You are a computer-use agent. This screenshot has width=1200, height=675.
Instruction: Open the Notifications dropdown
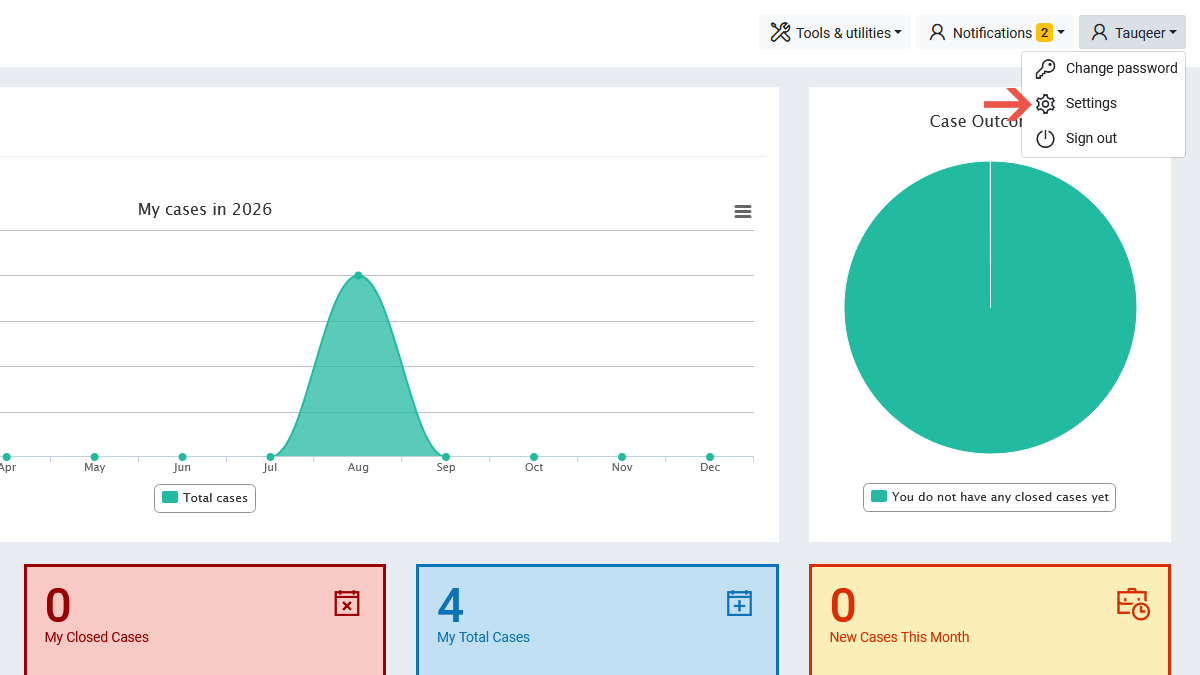click(x=995, y=32)
